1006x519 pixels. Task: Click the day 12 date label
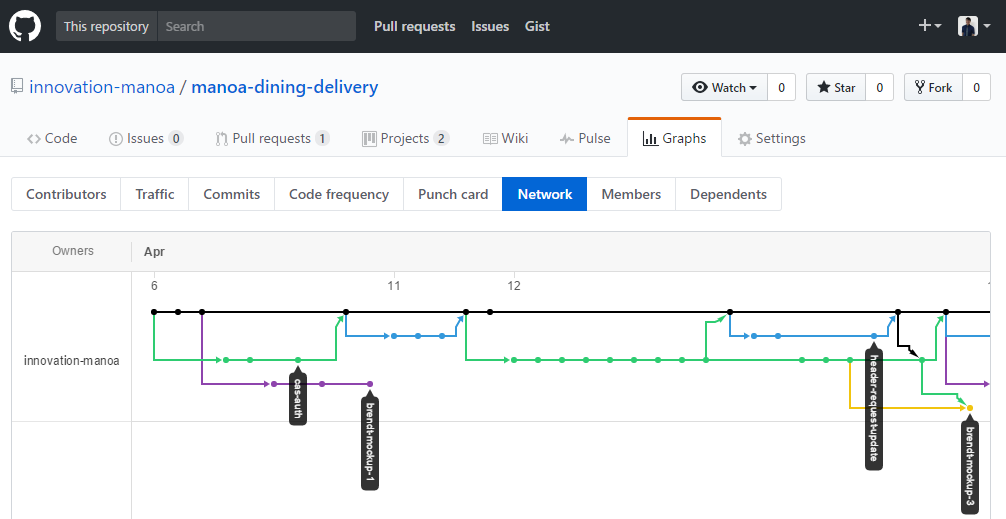514,285
